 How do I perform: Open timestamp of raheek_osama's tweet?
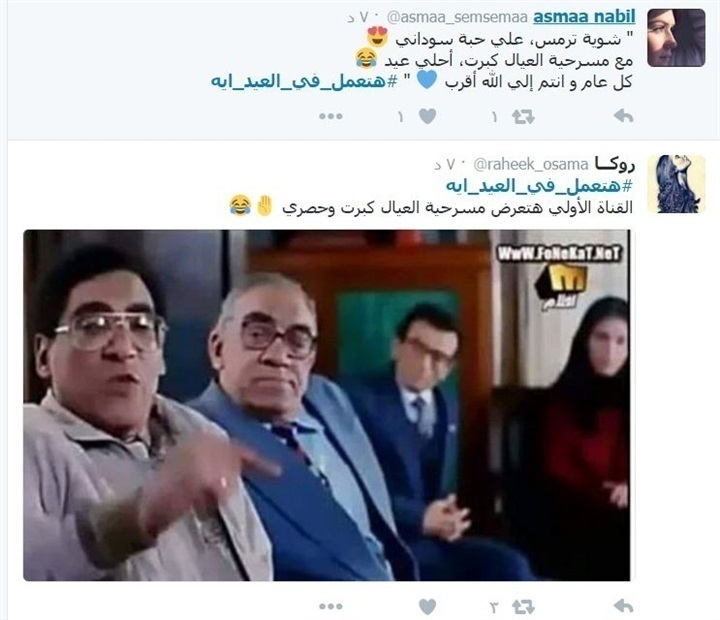click(x=445, y=164)
